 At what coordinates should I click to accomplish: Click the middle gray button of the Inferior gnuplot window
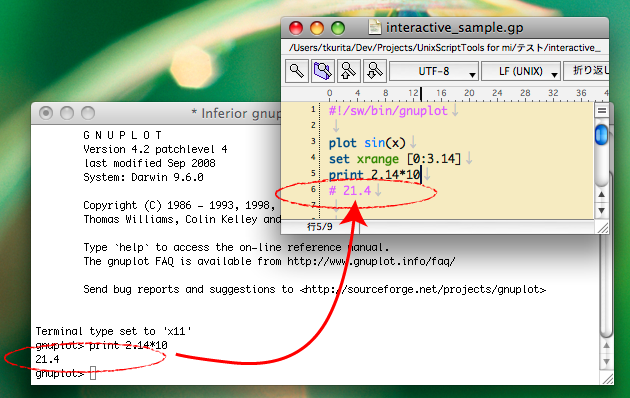pos(67,113)
